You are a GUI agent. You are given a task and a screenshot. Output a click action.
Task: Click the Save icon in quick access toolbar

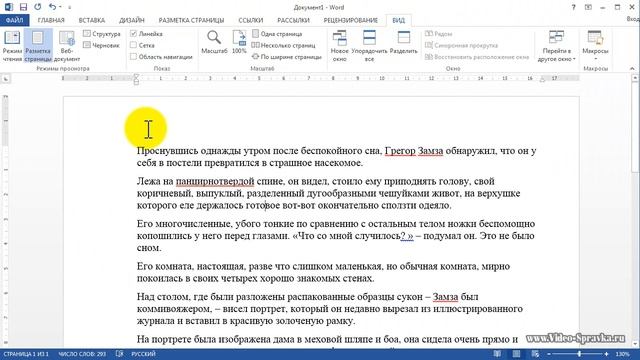point(23,7)
